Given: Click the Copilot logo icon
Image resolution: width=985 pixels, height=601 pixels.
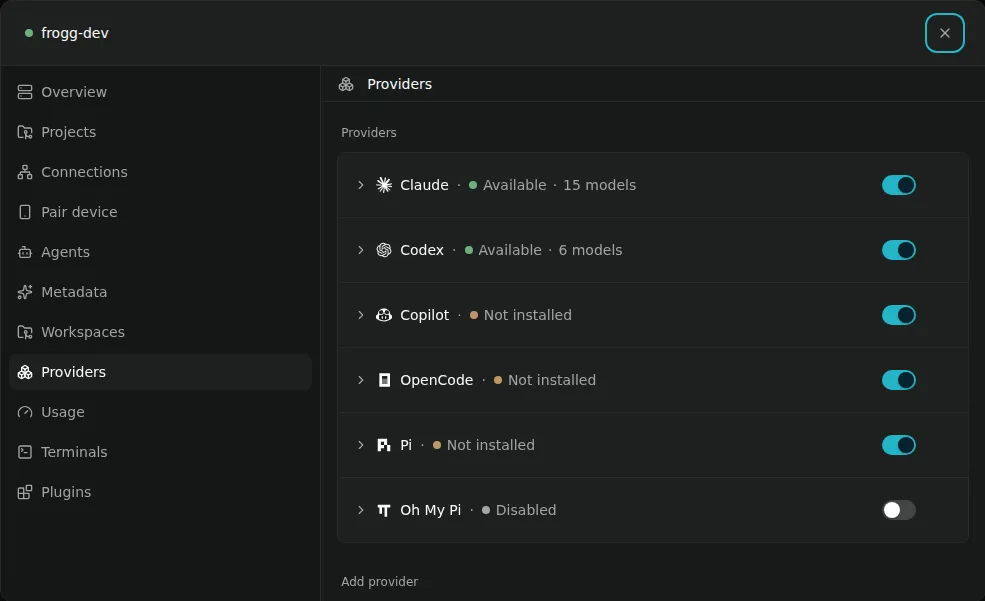Looking at the screenshot, I should (384, 315).
